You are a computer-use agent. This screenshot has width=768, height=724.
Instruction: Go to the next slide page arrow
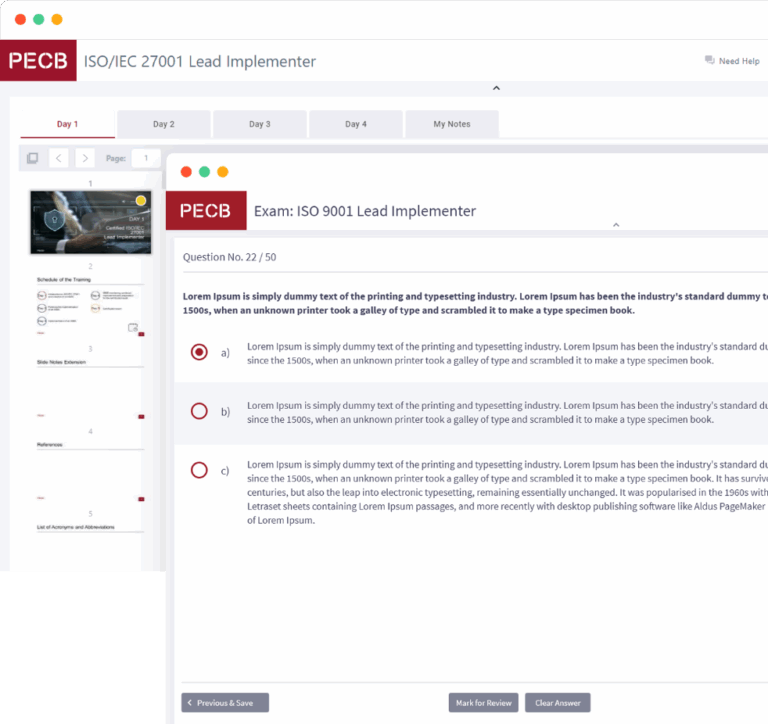point(85,158)
